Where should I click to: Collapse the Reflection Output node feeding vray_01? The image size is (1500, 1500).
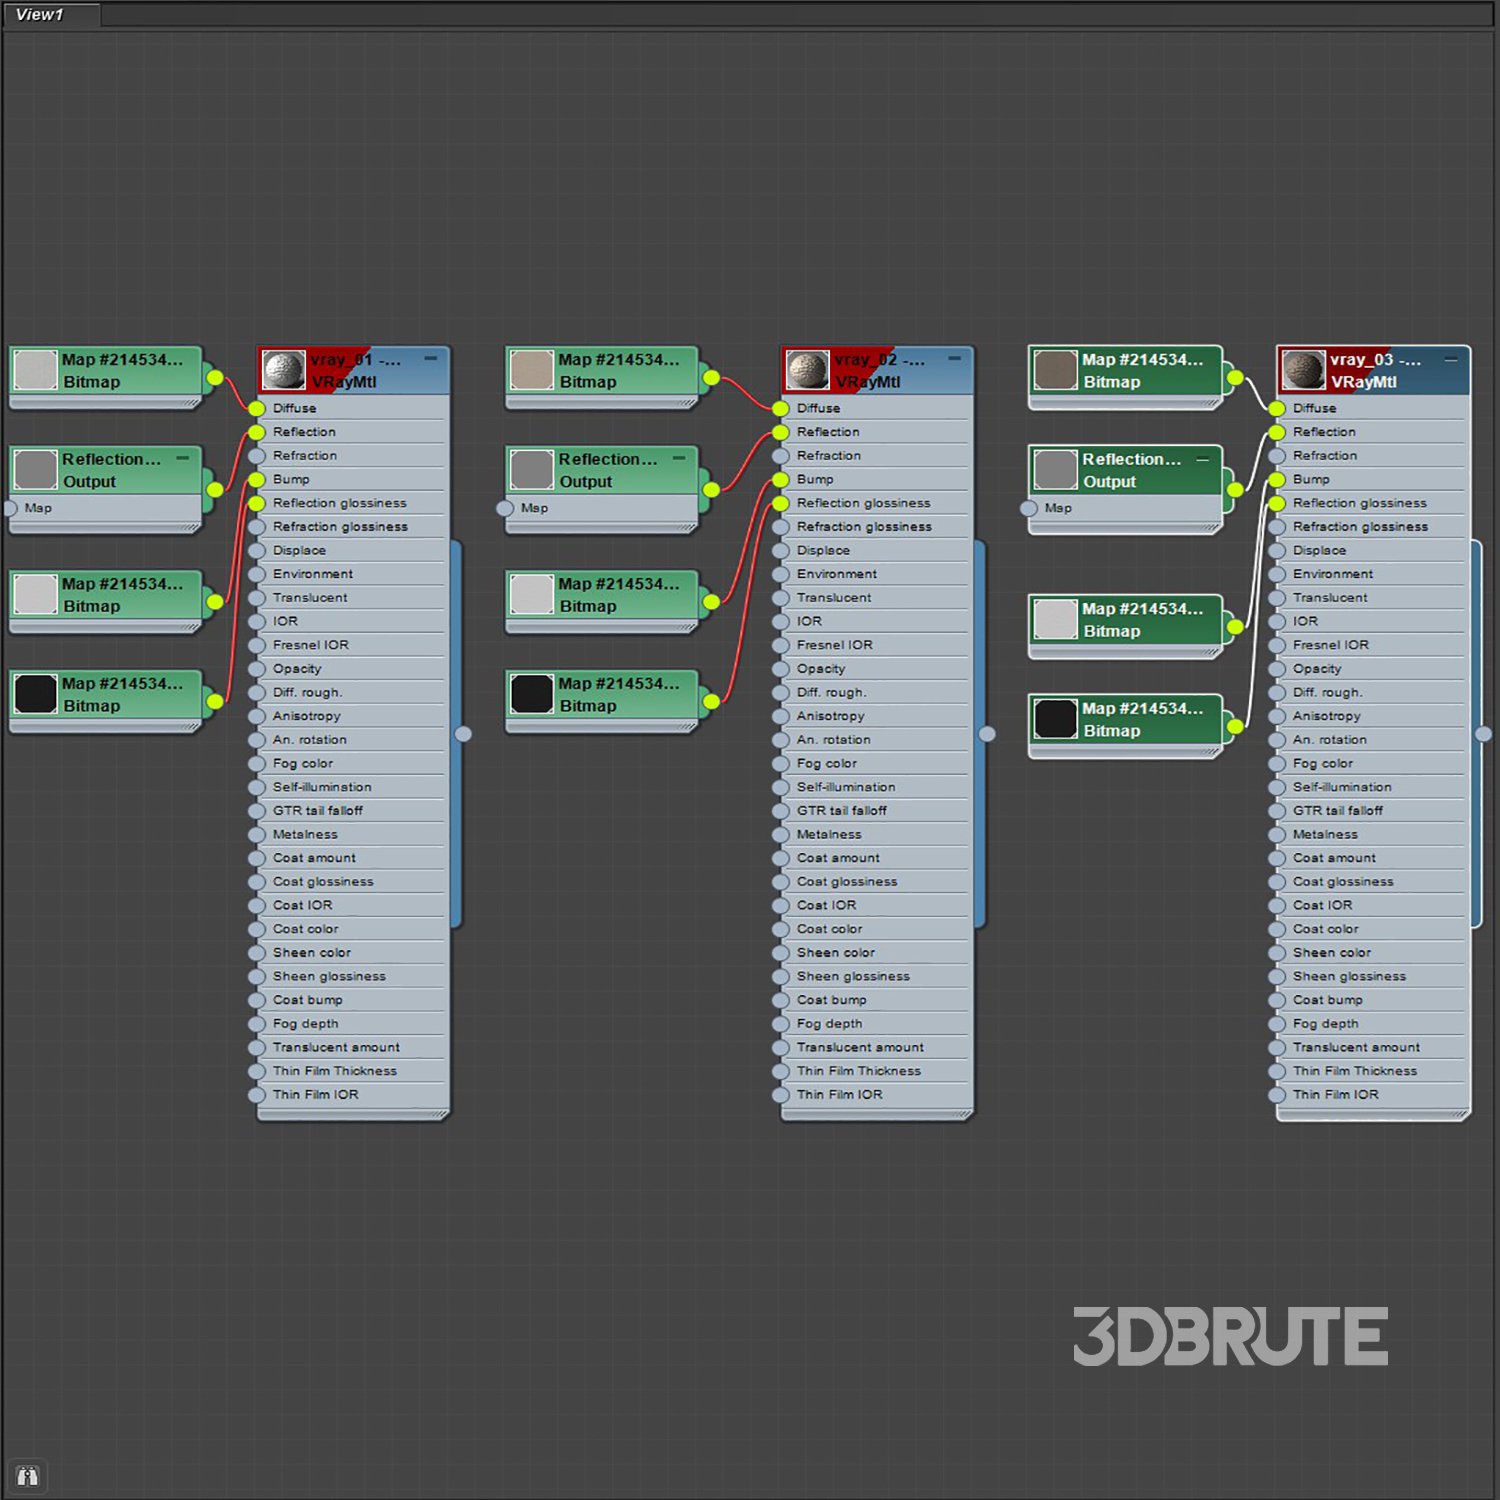coord(183,458)
